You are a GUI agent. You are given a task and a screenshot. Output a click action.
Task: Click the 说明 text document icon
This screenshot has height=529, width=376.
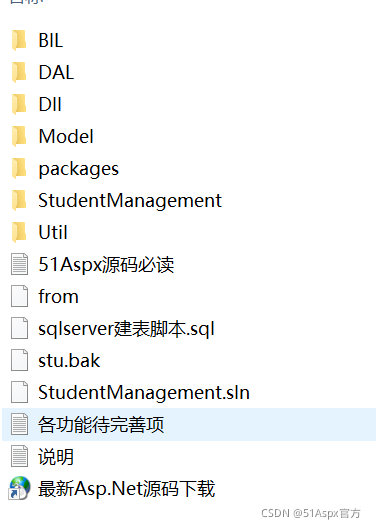[x=20, y=456]
